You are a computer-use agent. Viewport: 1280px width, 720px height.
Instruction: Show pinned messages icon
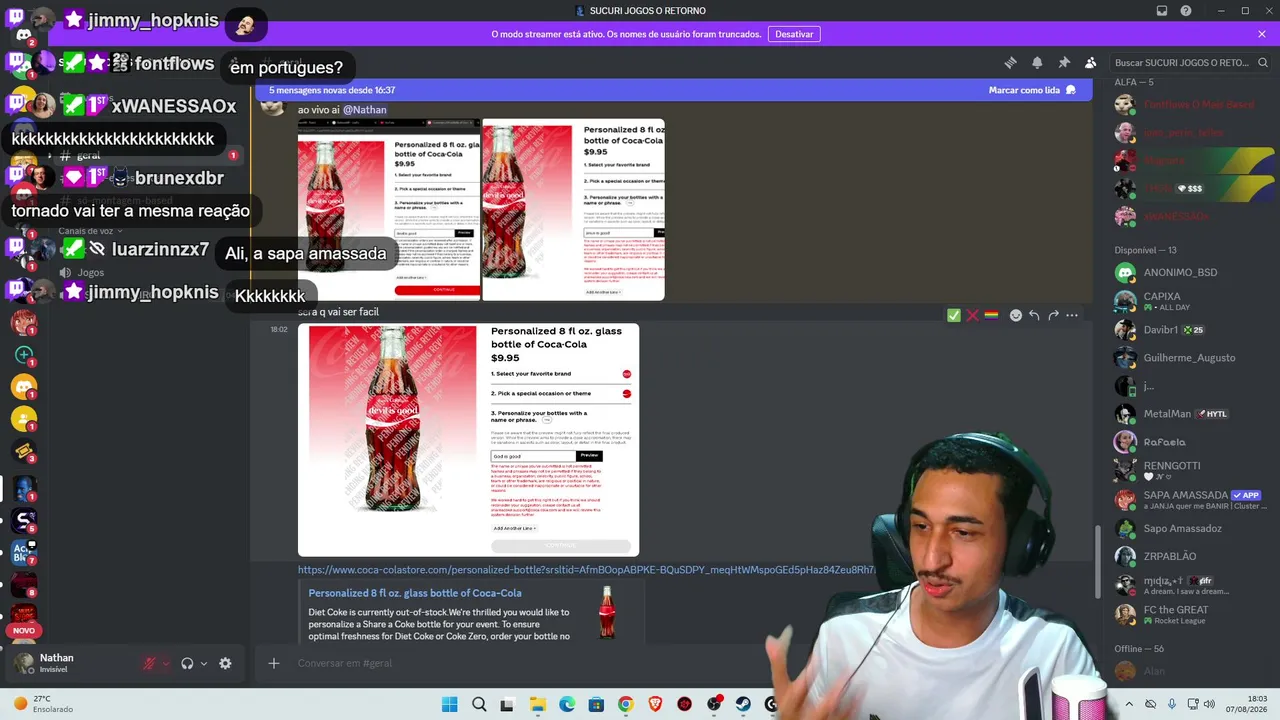click(1064, 62)
